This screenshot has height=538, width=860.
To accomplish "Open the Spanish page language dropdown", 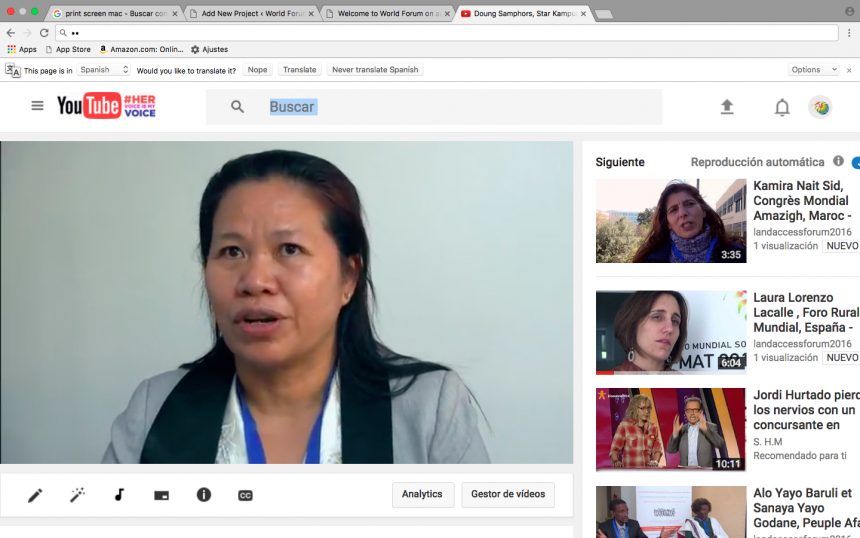I will point(104,70).
